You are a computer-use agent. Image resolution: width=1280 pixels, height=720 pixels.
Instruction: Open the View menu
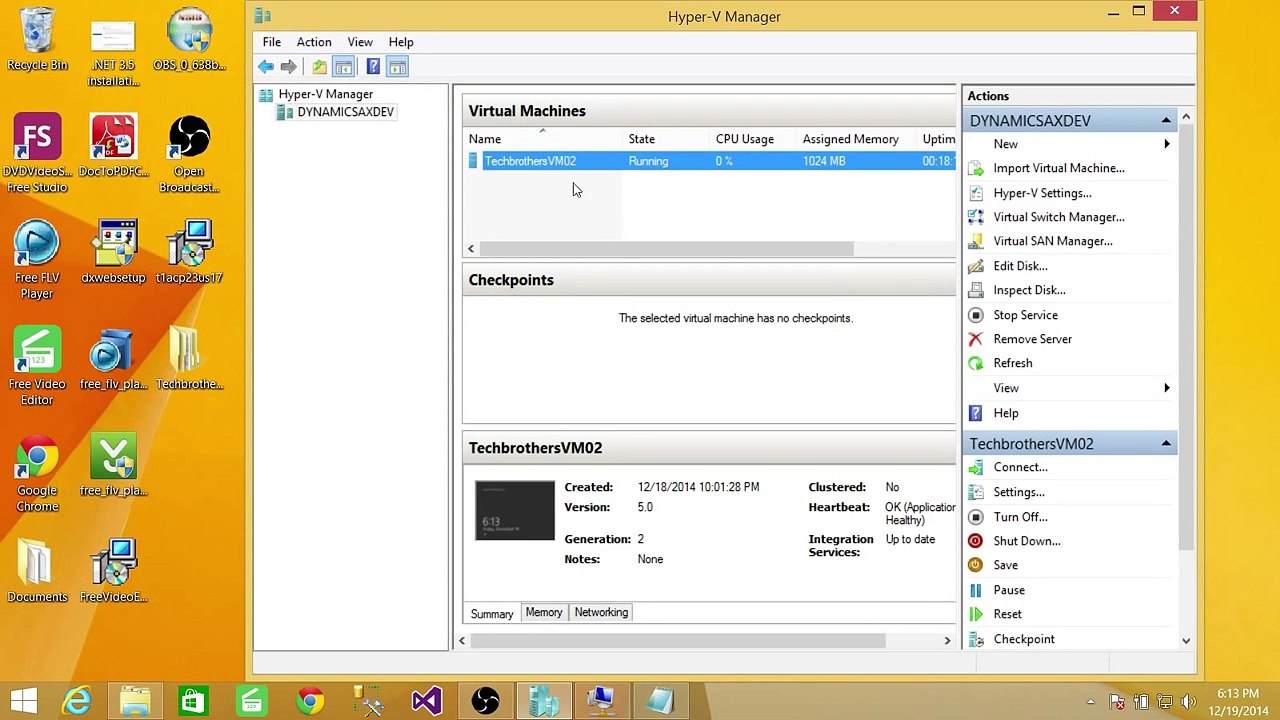[360, 42]
